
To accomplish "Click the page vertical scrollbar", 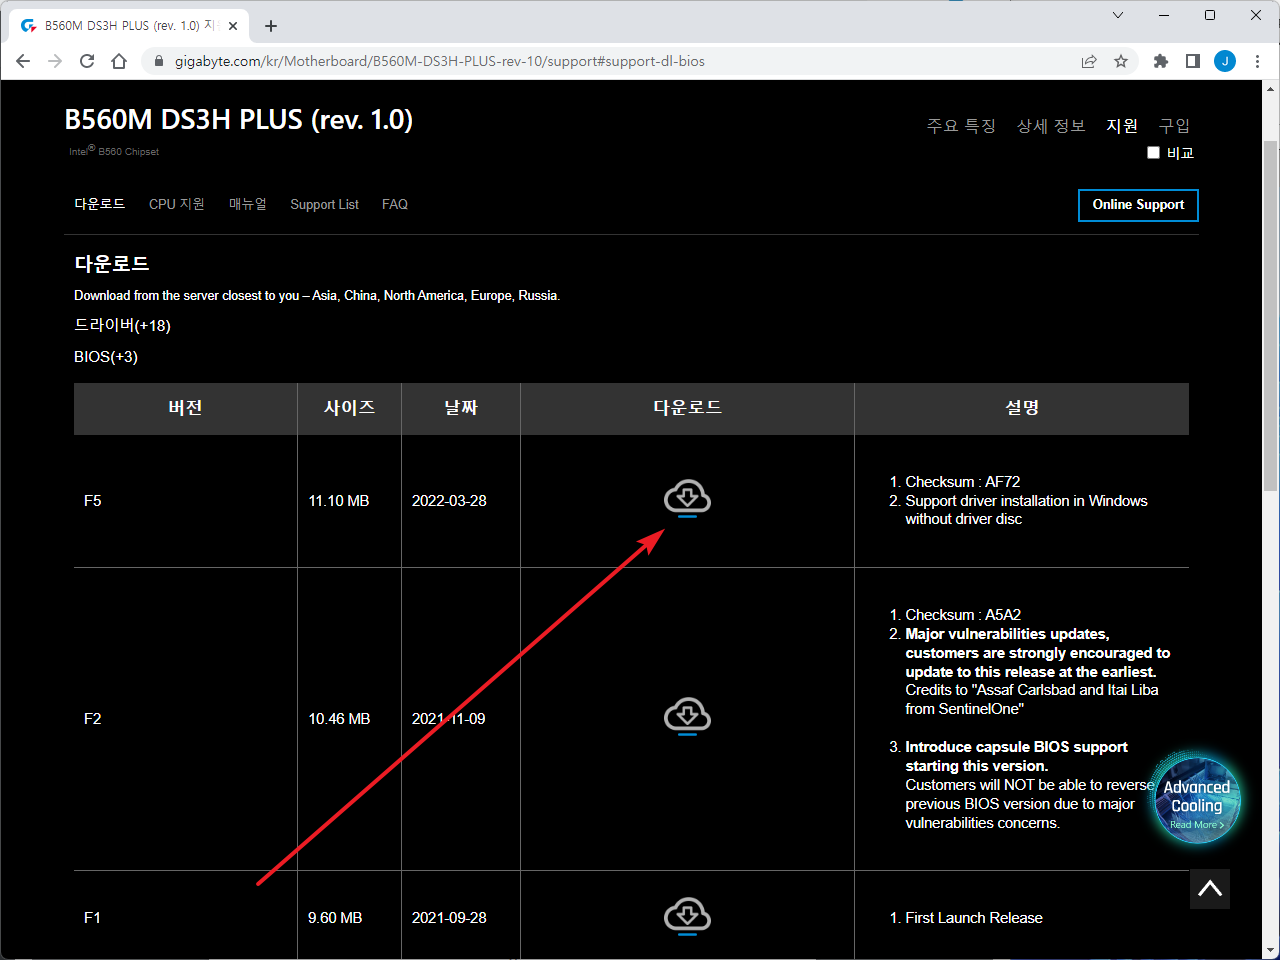I will pyautogui.click(x=1270, y=315).
